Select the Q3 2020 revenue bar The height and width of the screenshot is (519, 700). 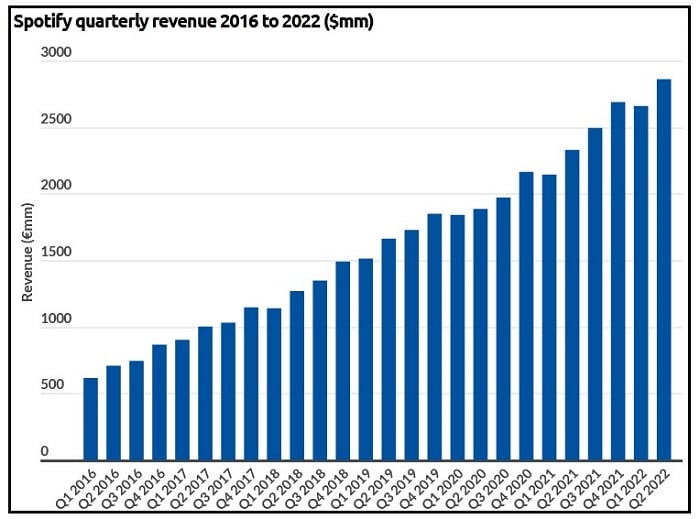pos(504,329)
